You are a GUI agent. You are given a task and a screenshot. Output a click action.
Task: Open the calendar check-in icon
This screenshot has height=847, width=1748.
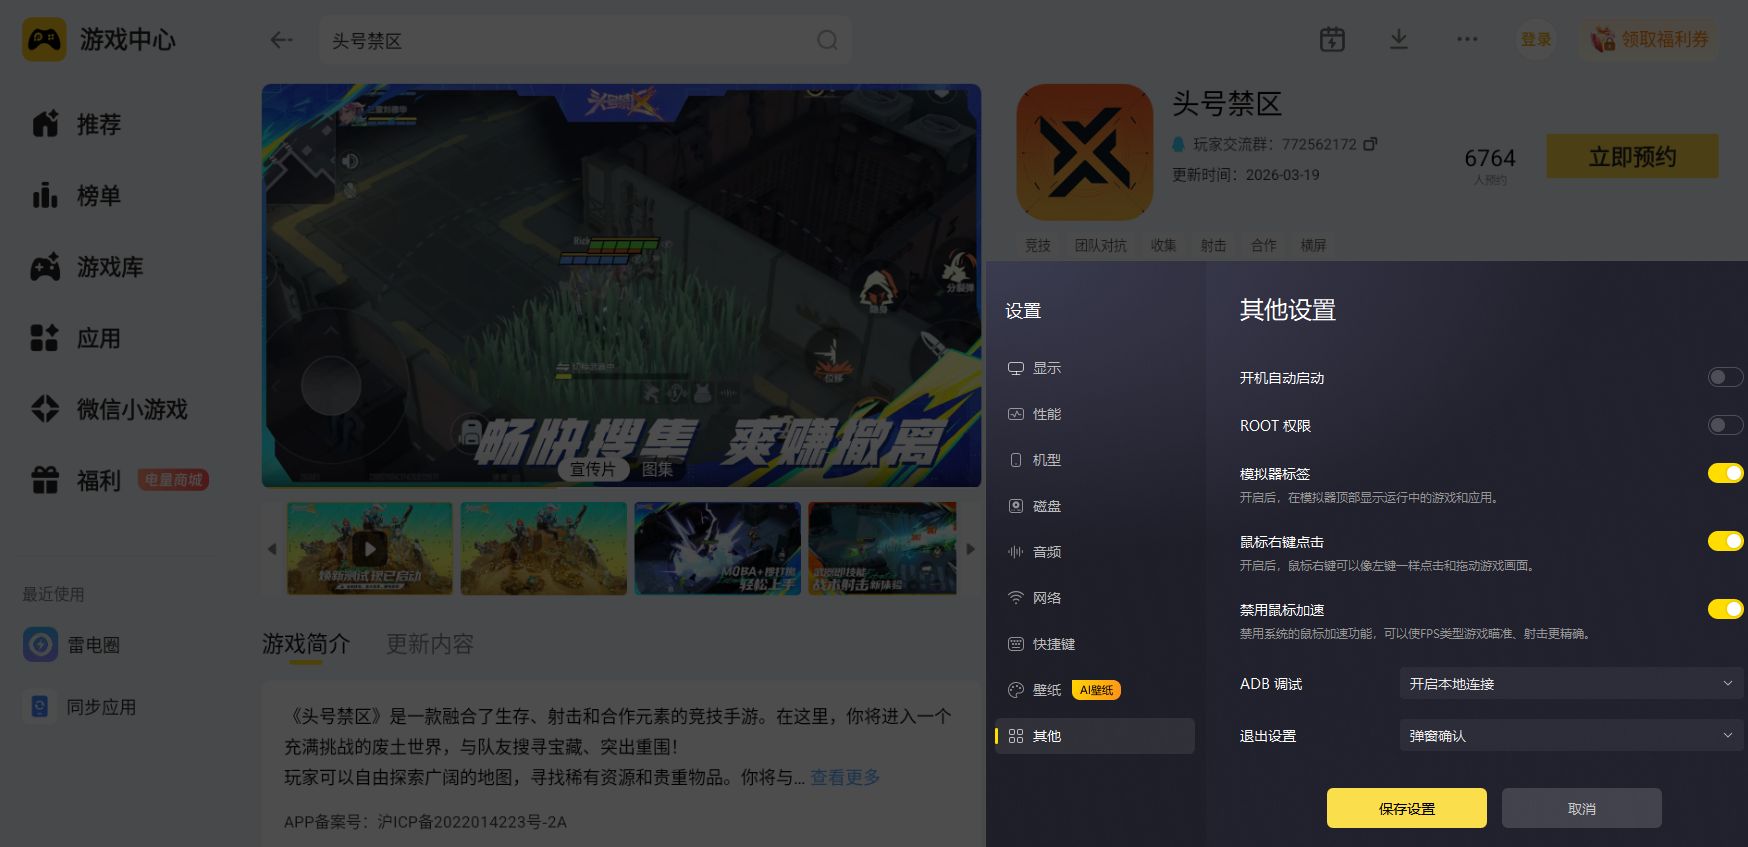(x=1332, y=39)
